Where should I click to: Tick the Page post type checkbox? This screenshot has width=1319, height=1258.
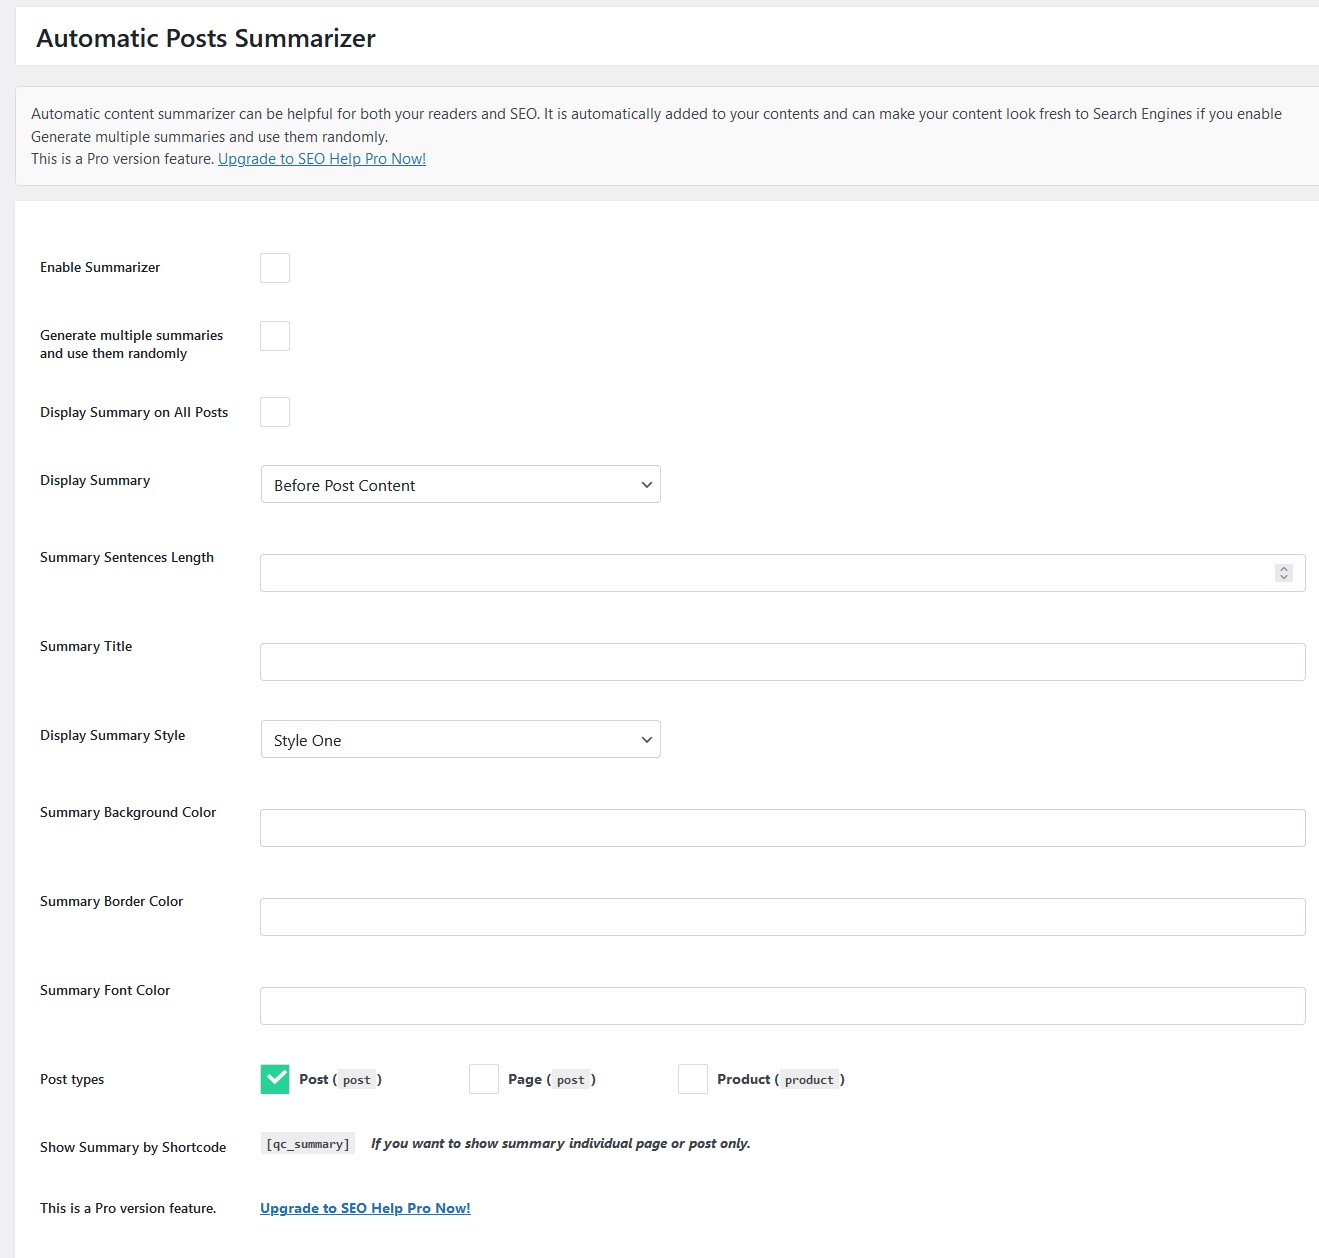[484, 1079]
